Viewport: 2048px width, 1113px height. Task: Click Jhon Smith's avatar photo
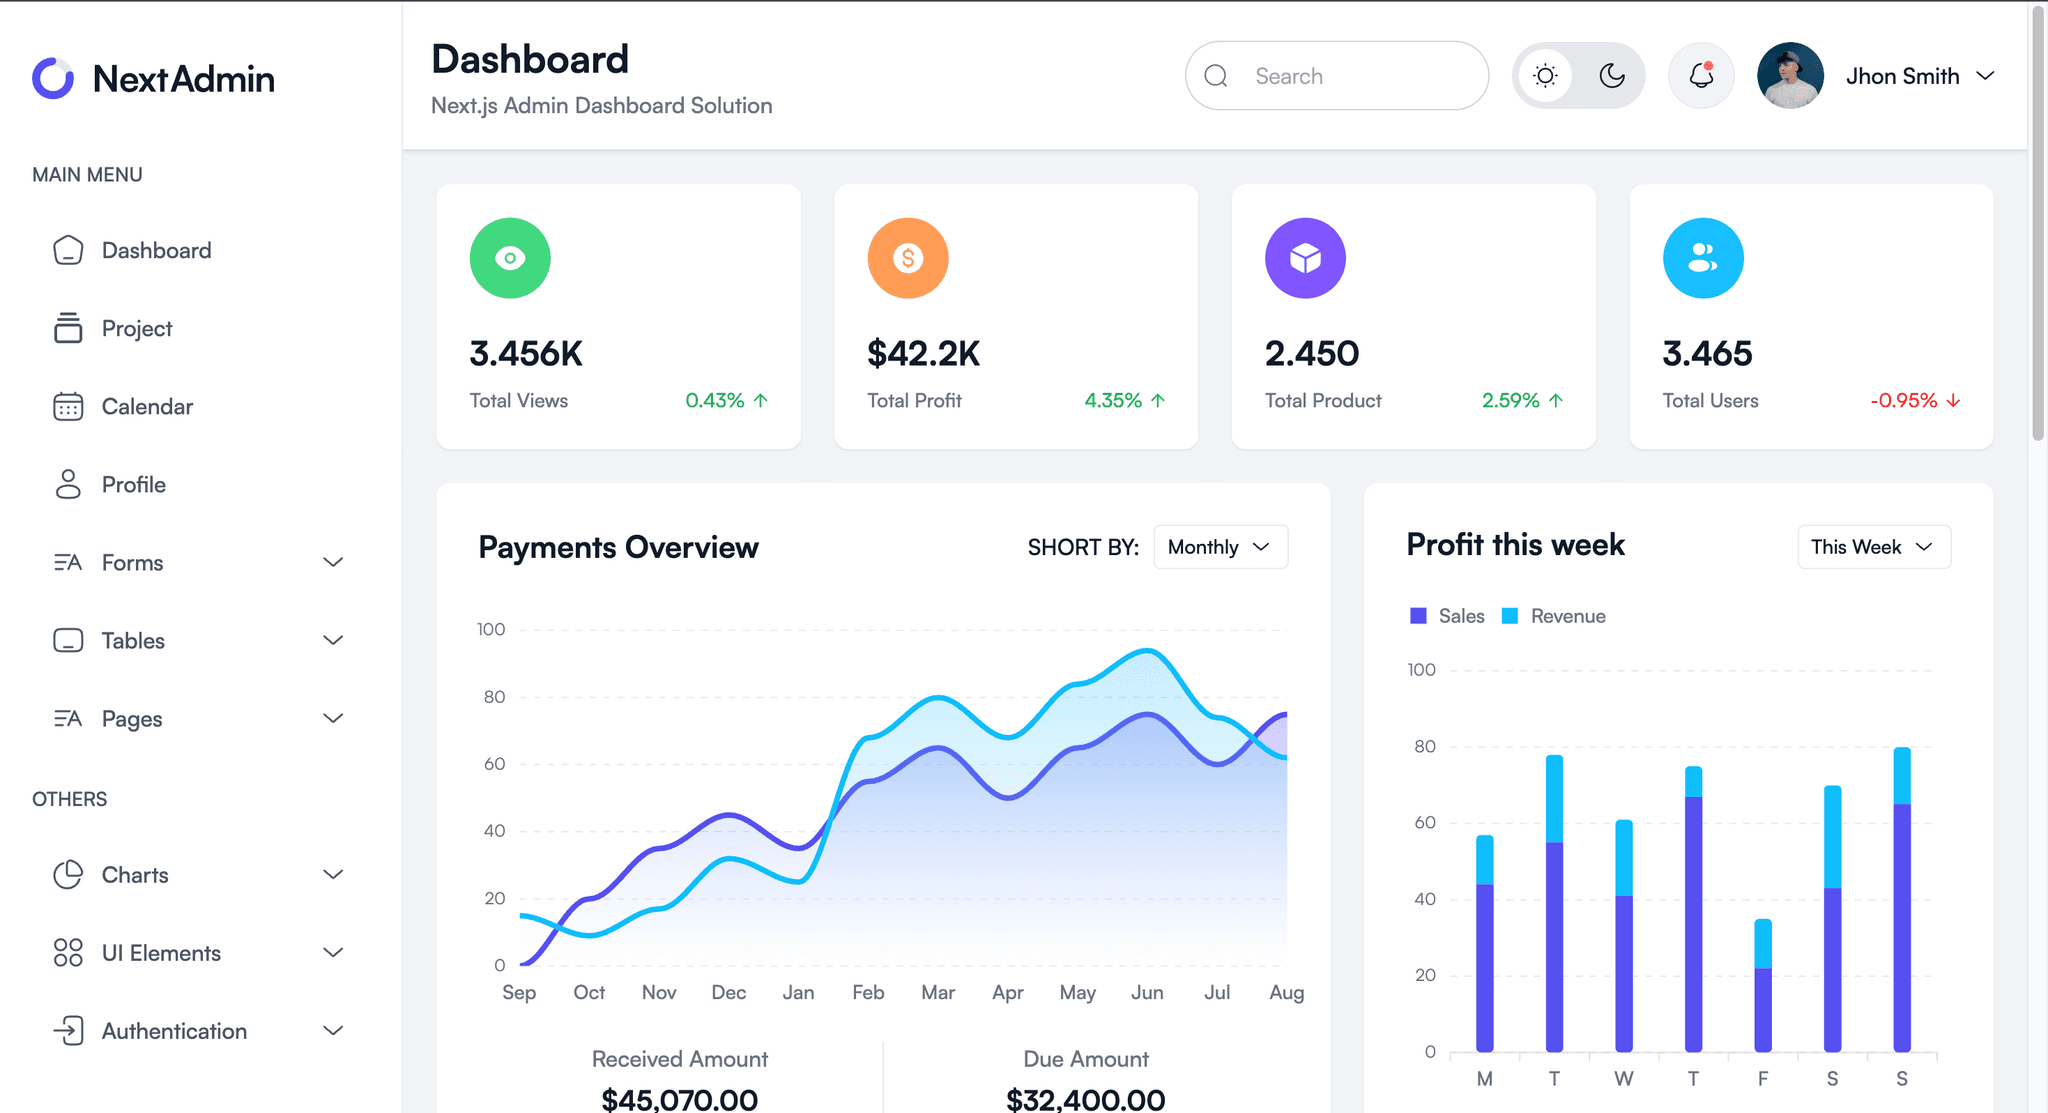pos(1790,76)
